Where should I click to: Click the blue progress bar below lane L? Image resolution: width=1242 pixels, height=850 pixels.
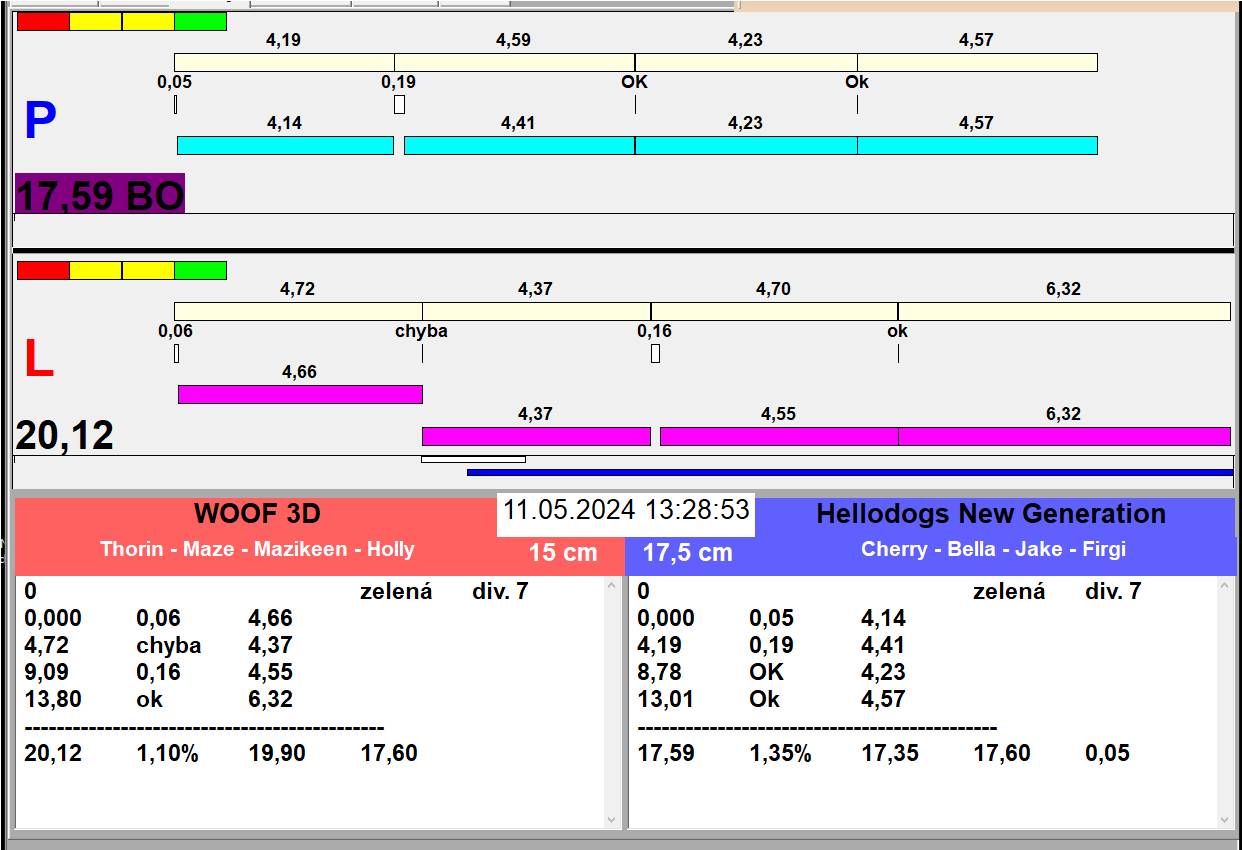[x=848, y=472]
